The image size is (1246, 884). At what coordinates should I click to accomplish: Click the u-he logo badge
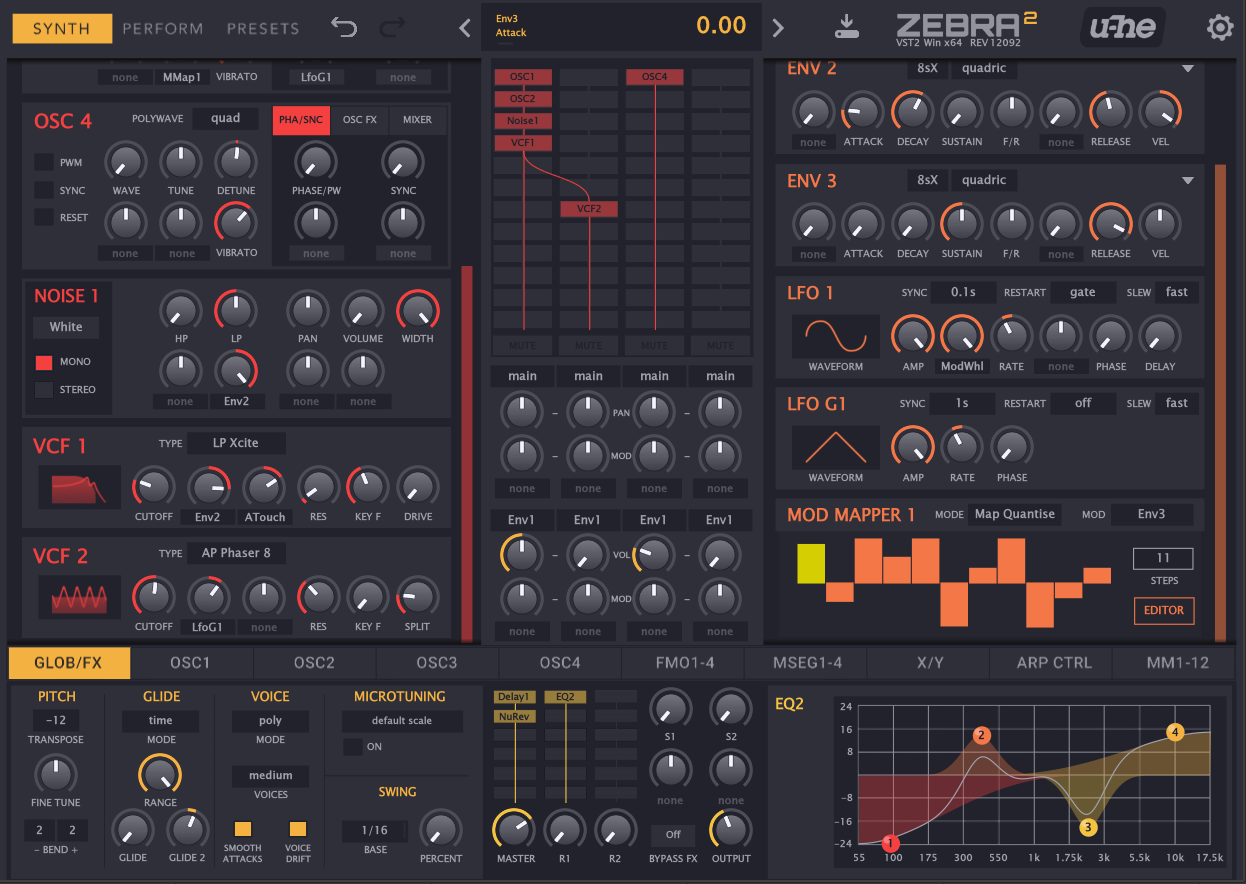(1123, 27)
